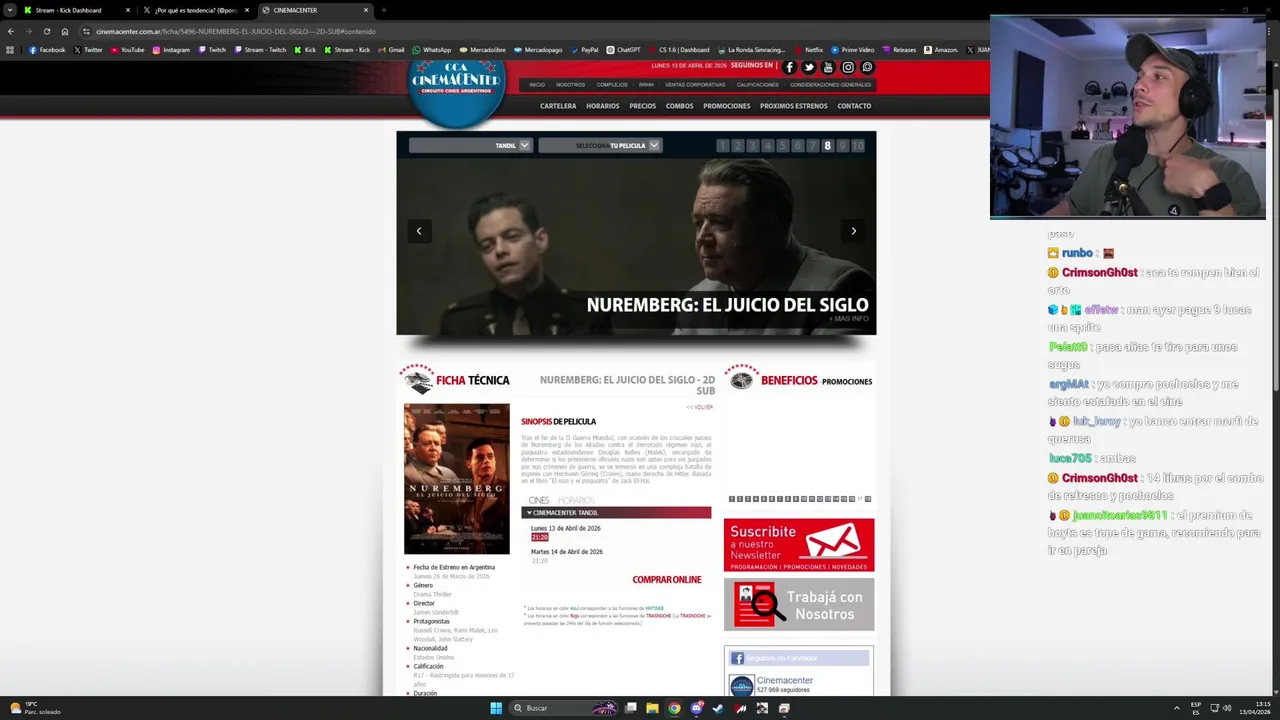Collapse the CINEMACENTER TANDIL showtimes section

click(616, 512)
